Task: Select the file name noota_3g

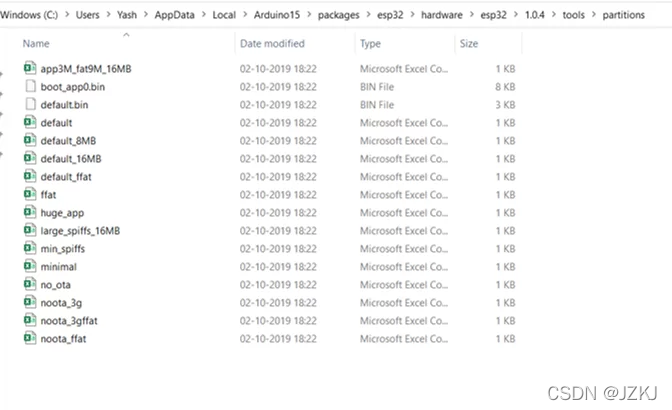Action: click(x=61, y=303)
